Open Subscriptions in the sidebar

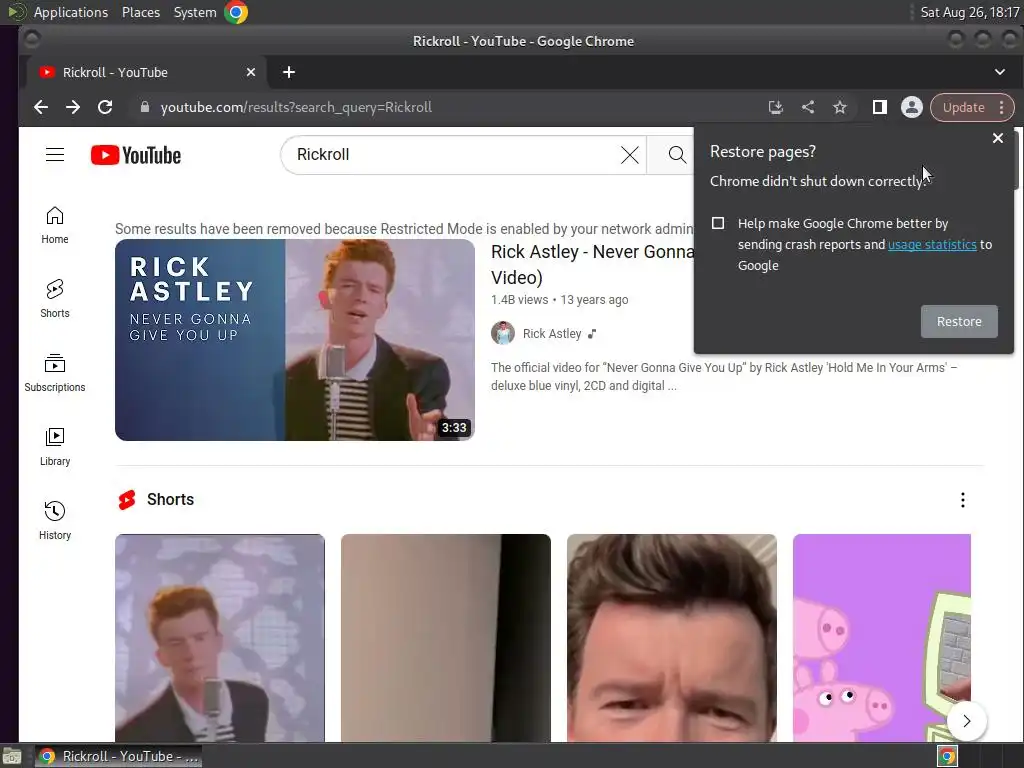(x=55, y=373)
